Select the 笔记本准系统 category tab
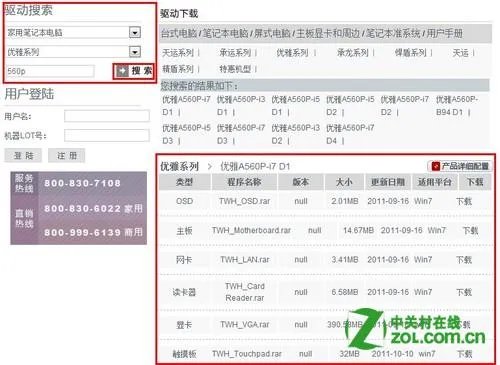 coord(393,33)
